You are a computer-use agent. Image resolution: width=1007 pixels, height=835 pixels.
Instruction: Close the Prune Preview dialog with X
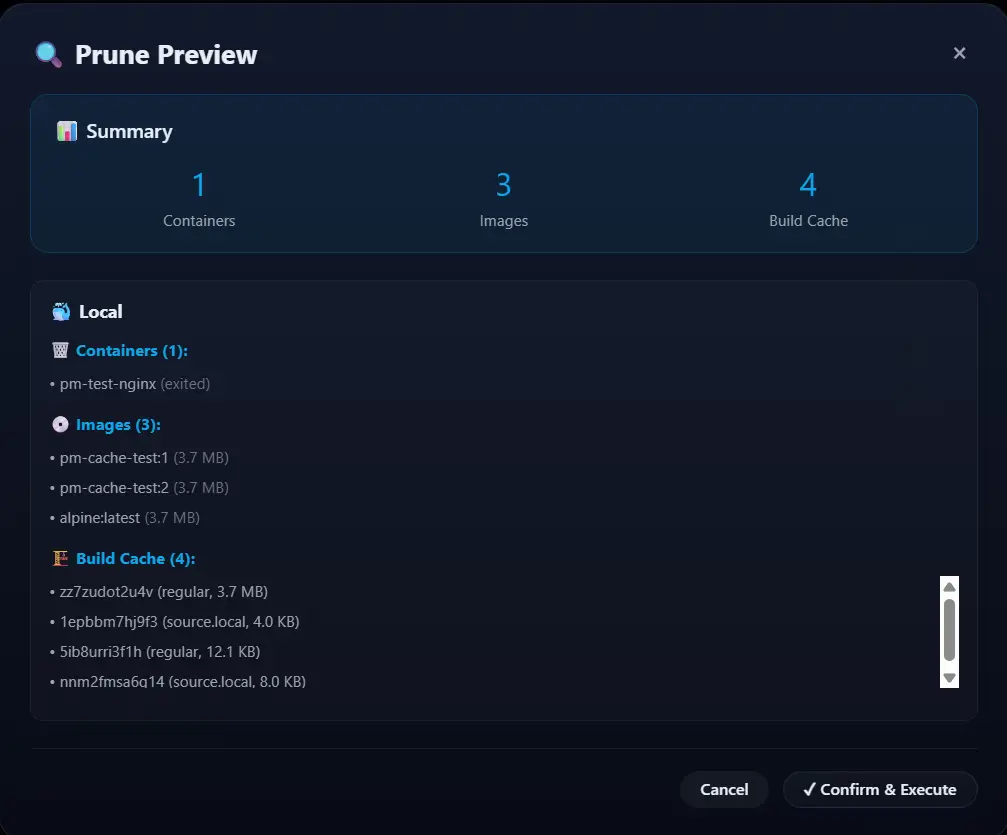959,54
